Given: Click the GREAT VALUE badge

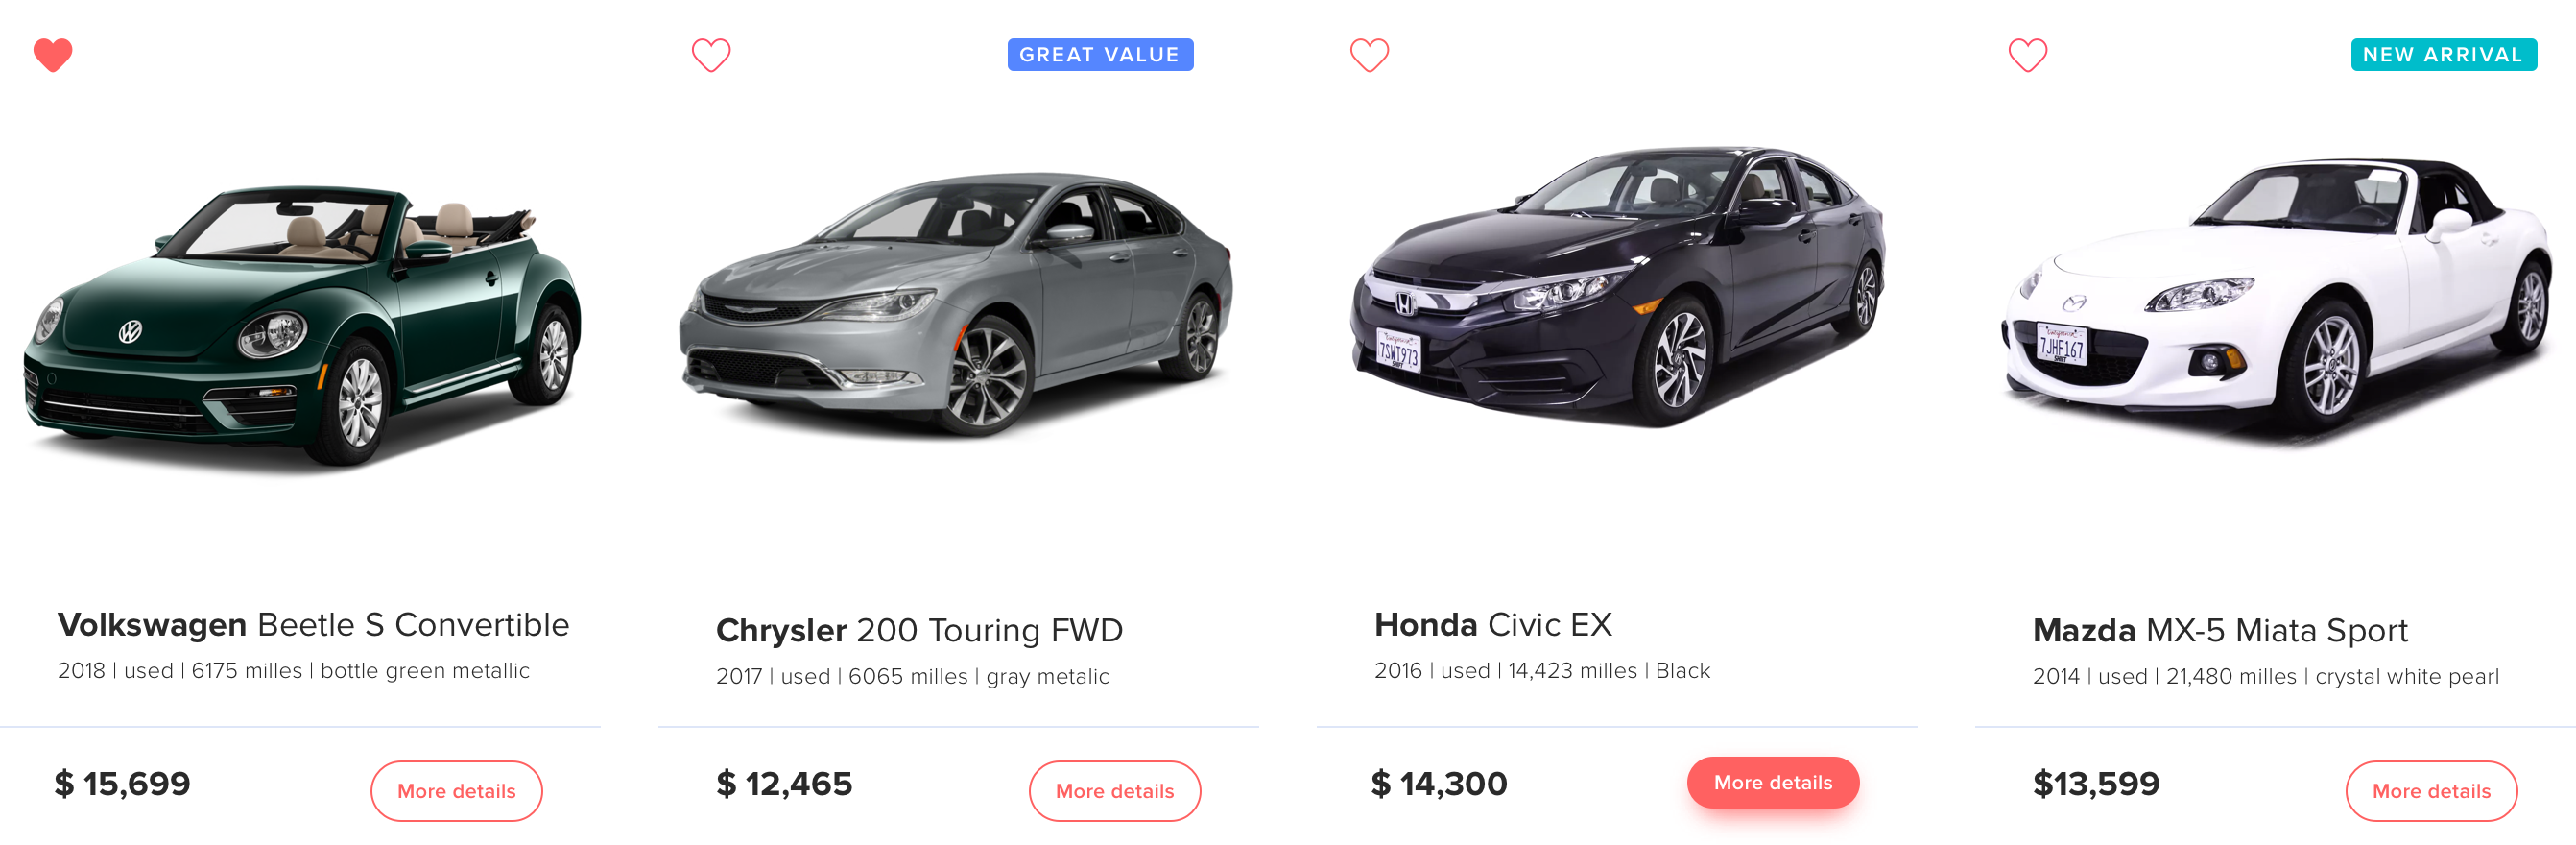Looking at the screenshot, I should pyautogui.click(x=1100, y=55).
